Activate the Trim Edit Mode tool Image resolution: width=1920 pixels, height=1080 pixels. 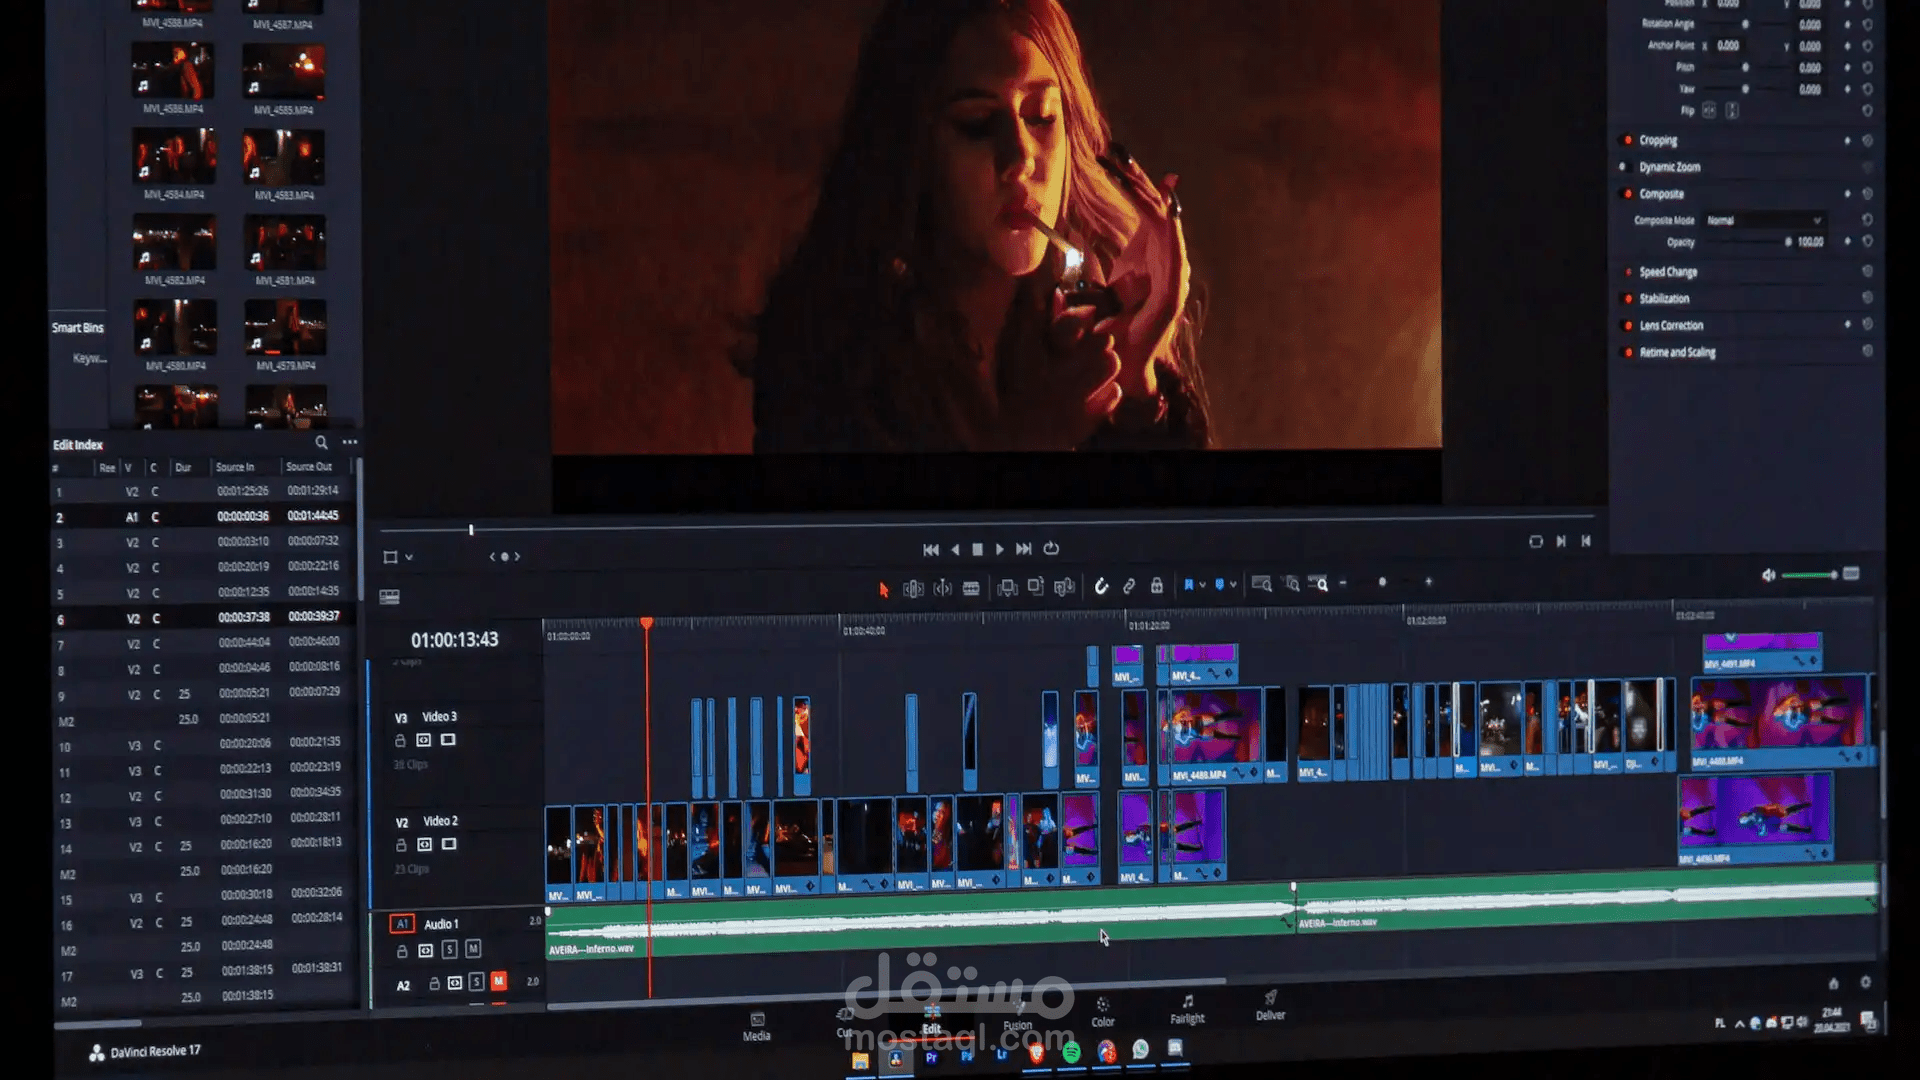pos(913,589)
